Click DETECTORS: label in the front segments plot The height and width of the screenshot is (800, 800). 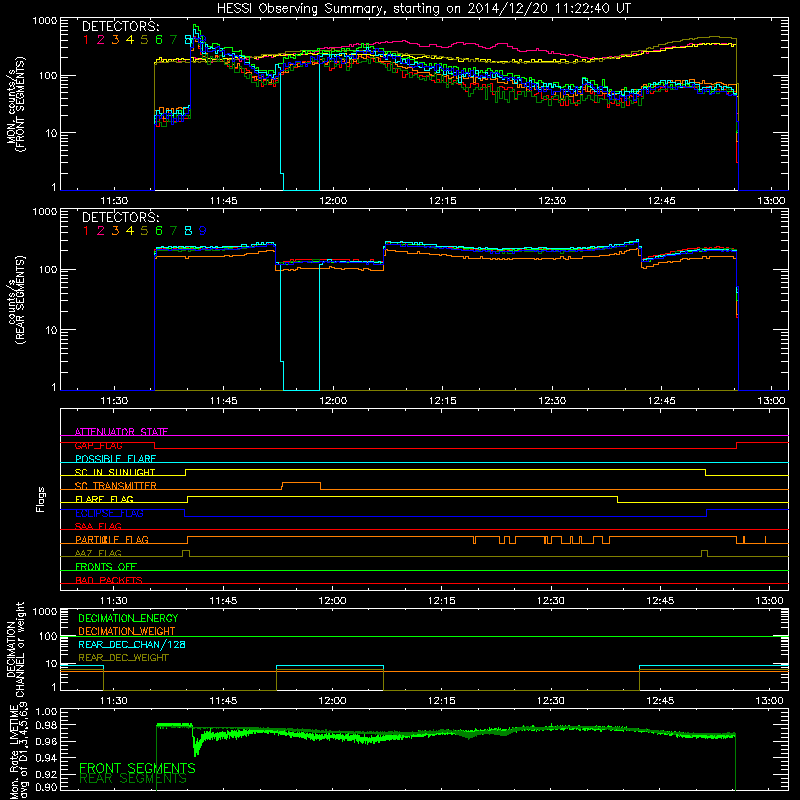[120, 26]
